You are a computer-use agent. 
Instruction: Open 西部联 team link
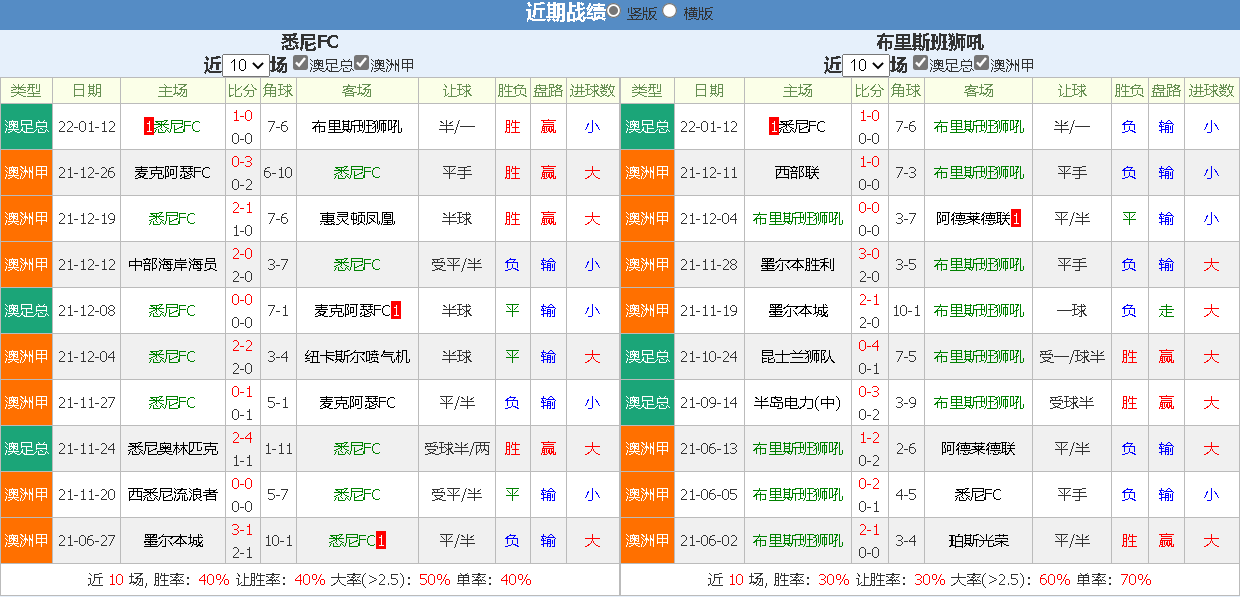pos(798,173)
